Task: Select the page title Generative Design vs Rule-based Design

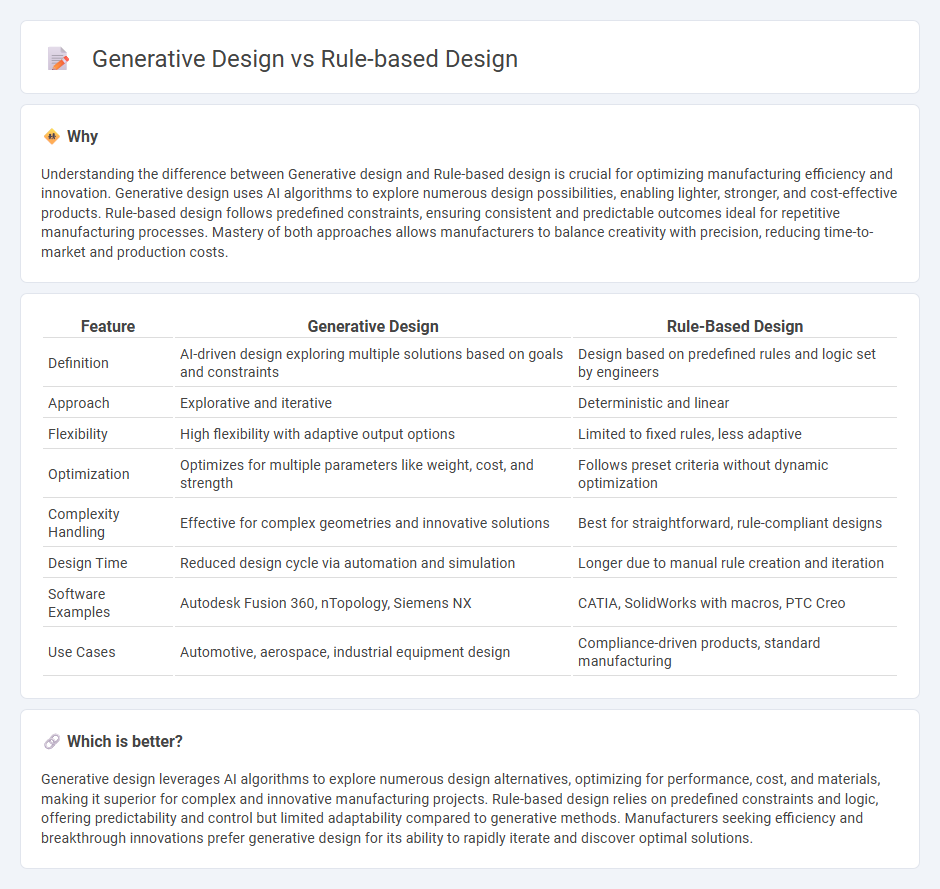Action: click(304, 59)
